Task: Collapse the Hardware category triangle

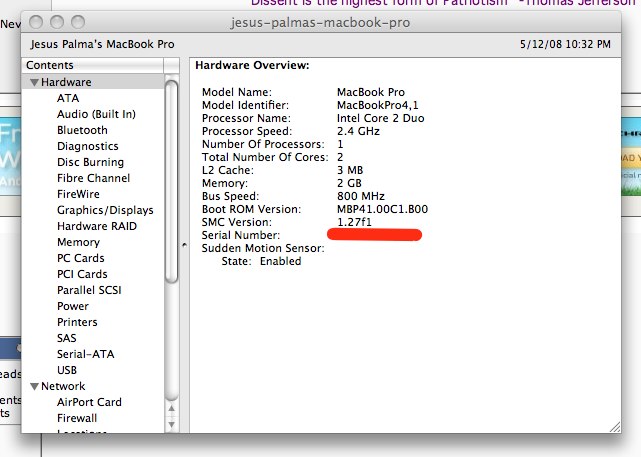Action: pos(34,83)
